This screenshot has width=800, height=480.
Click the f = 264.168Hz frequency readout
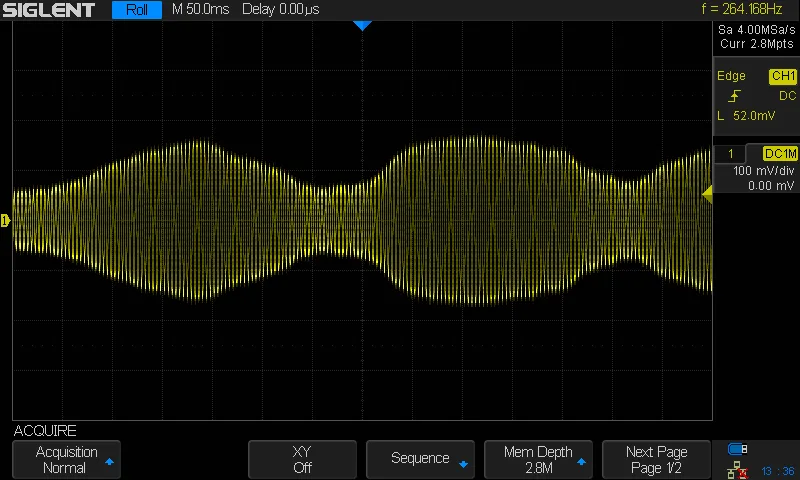pos(741,9)
